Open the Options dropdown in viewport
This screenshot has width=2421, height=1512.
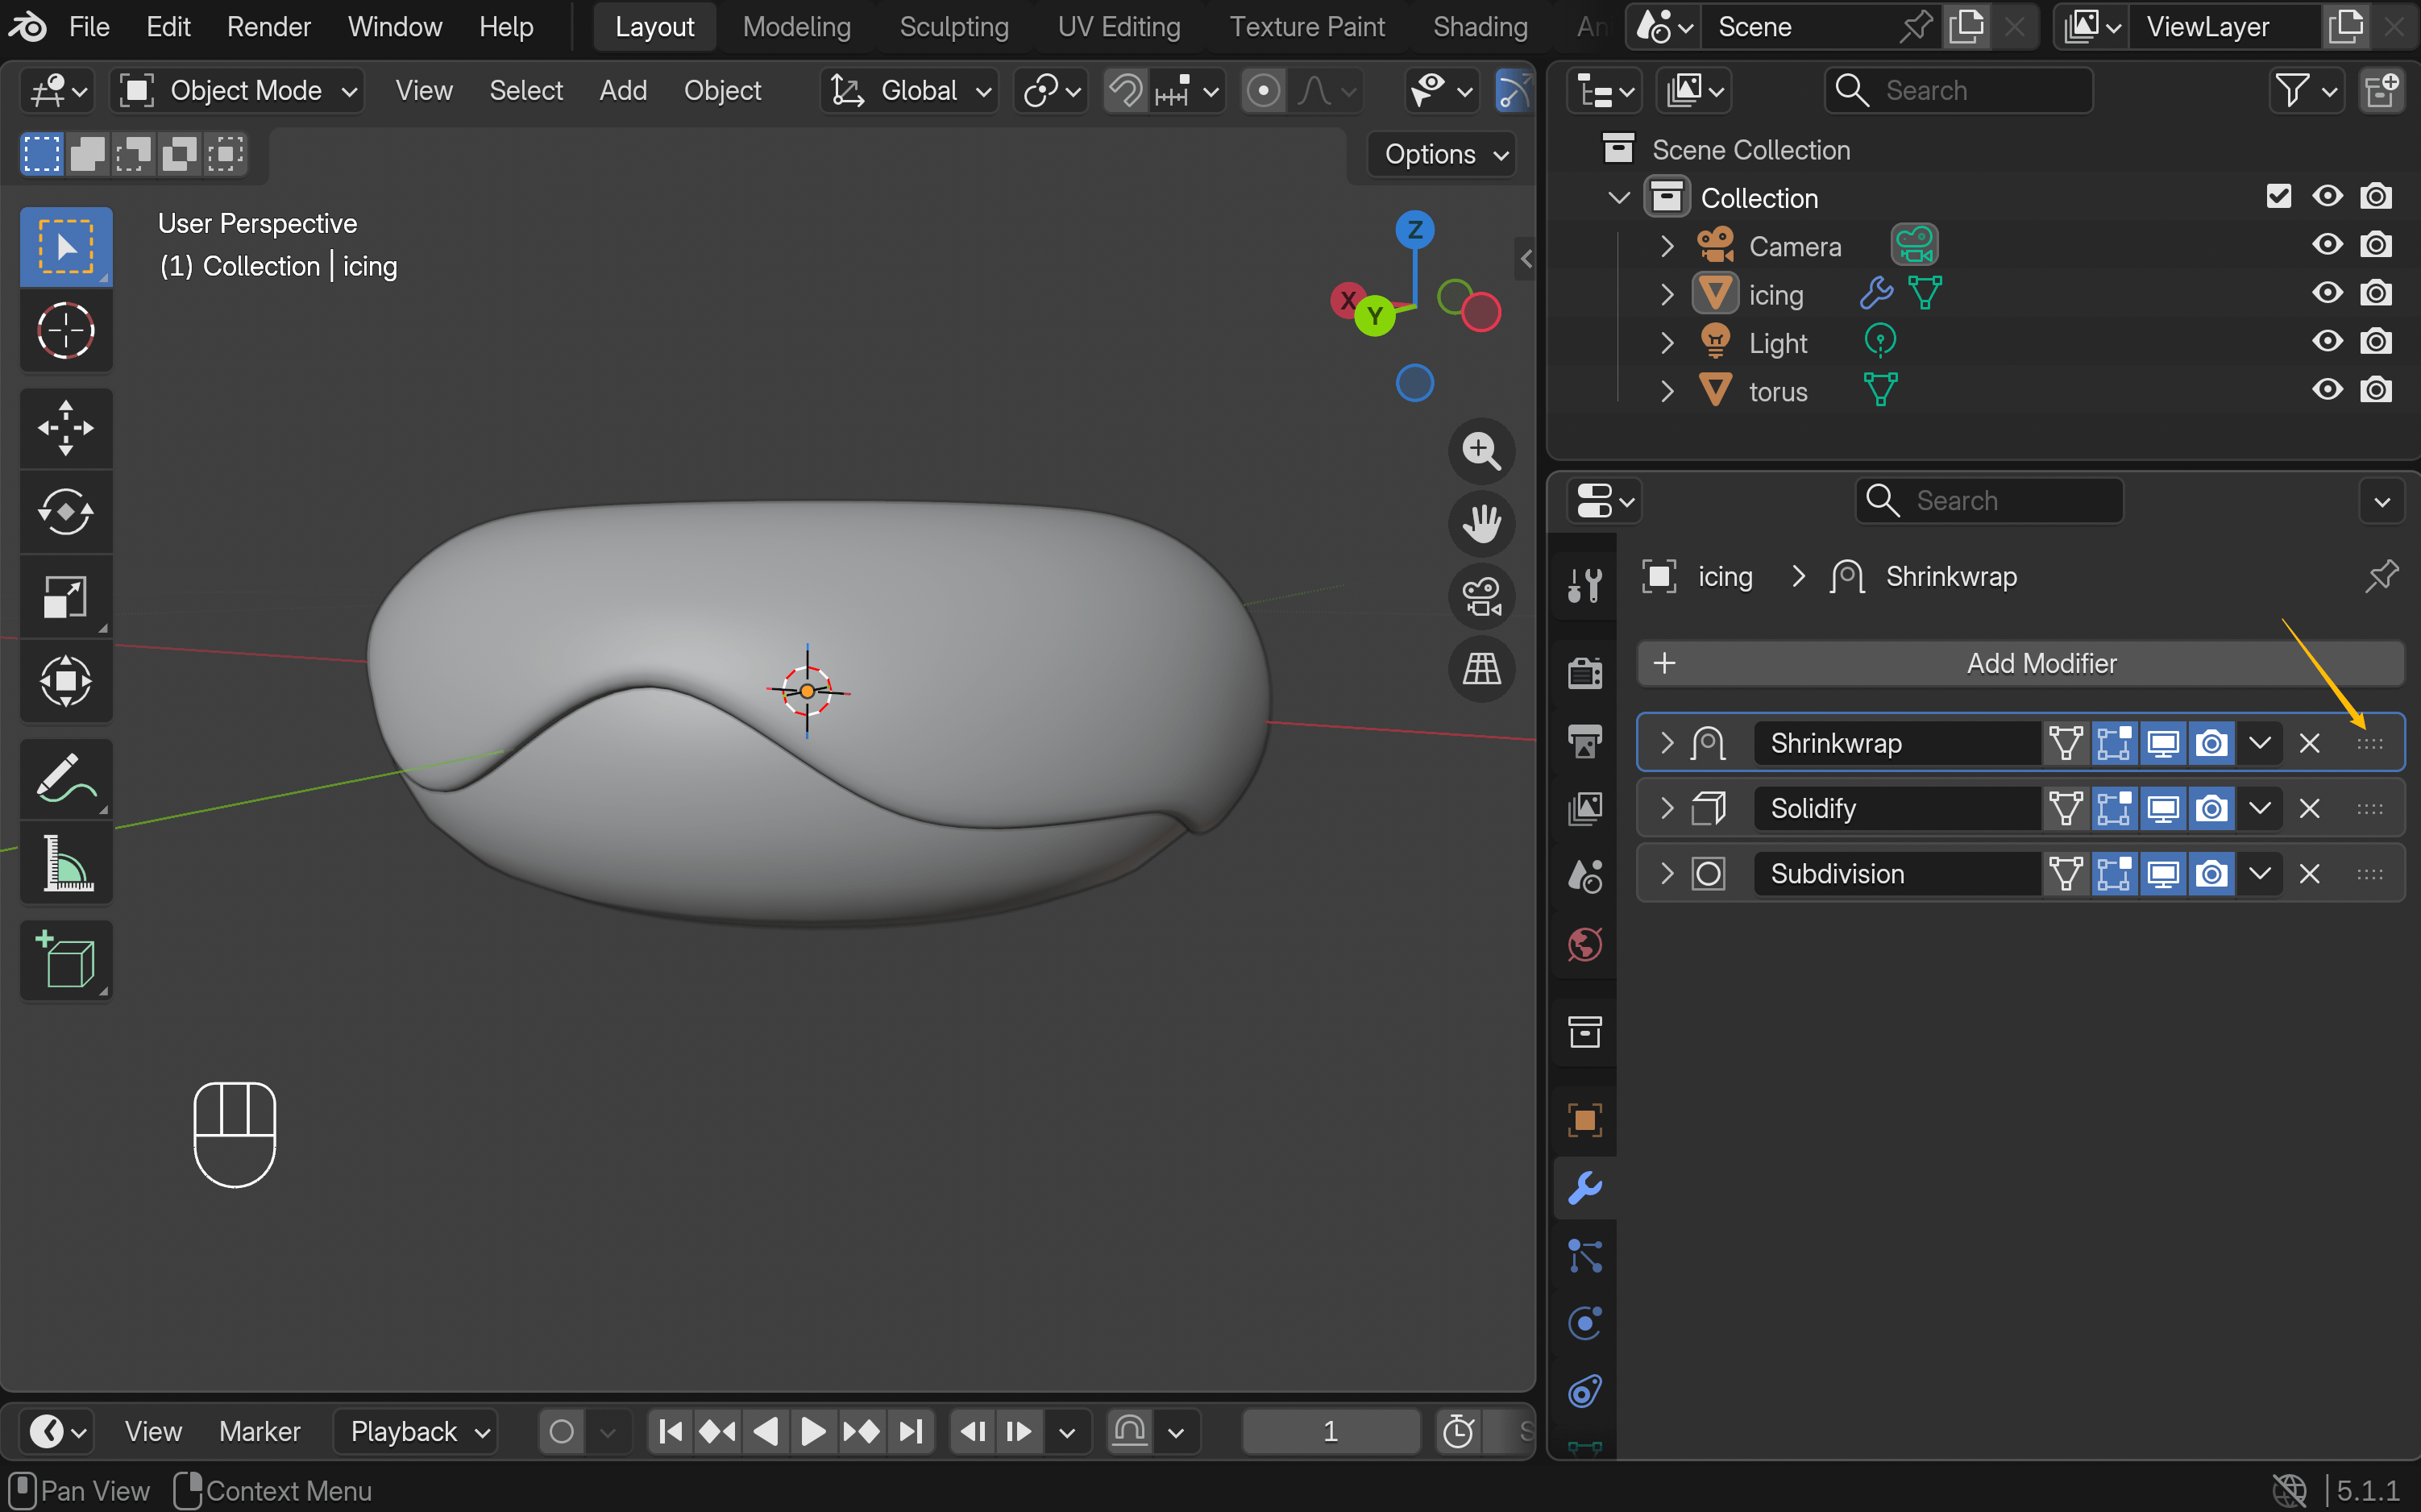tap(1443, 154)
